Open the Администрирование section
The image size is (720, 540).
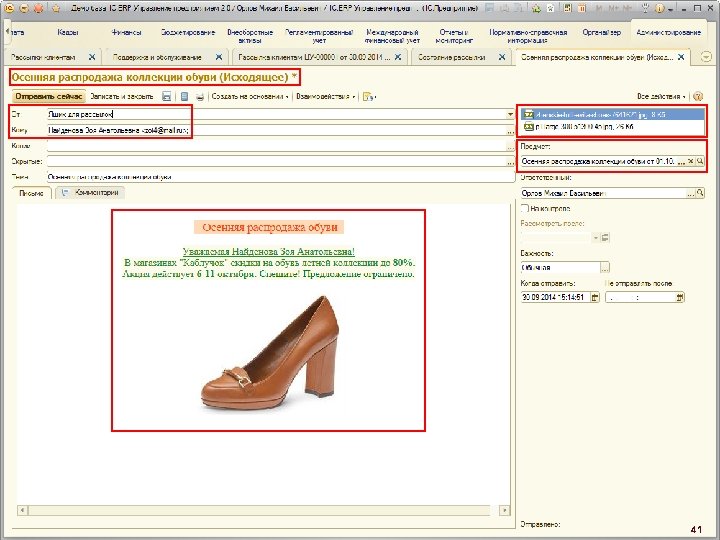[x=669, y=33]
